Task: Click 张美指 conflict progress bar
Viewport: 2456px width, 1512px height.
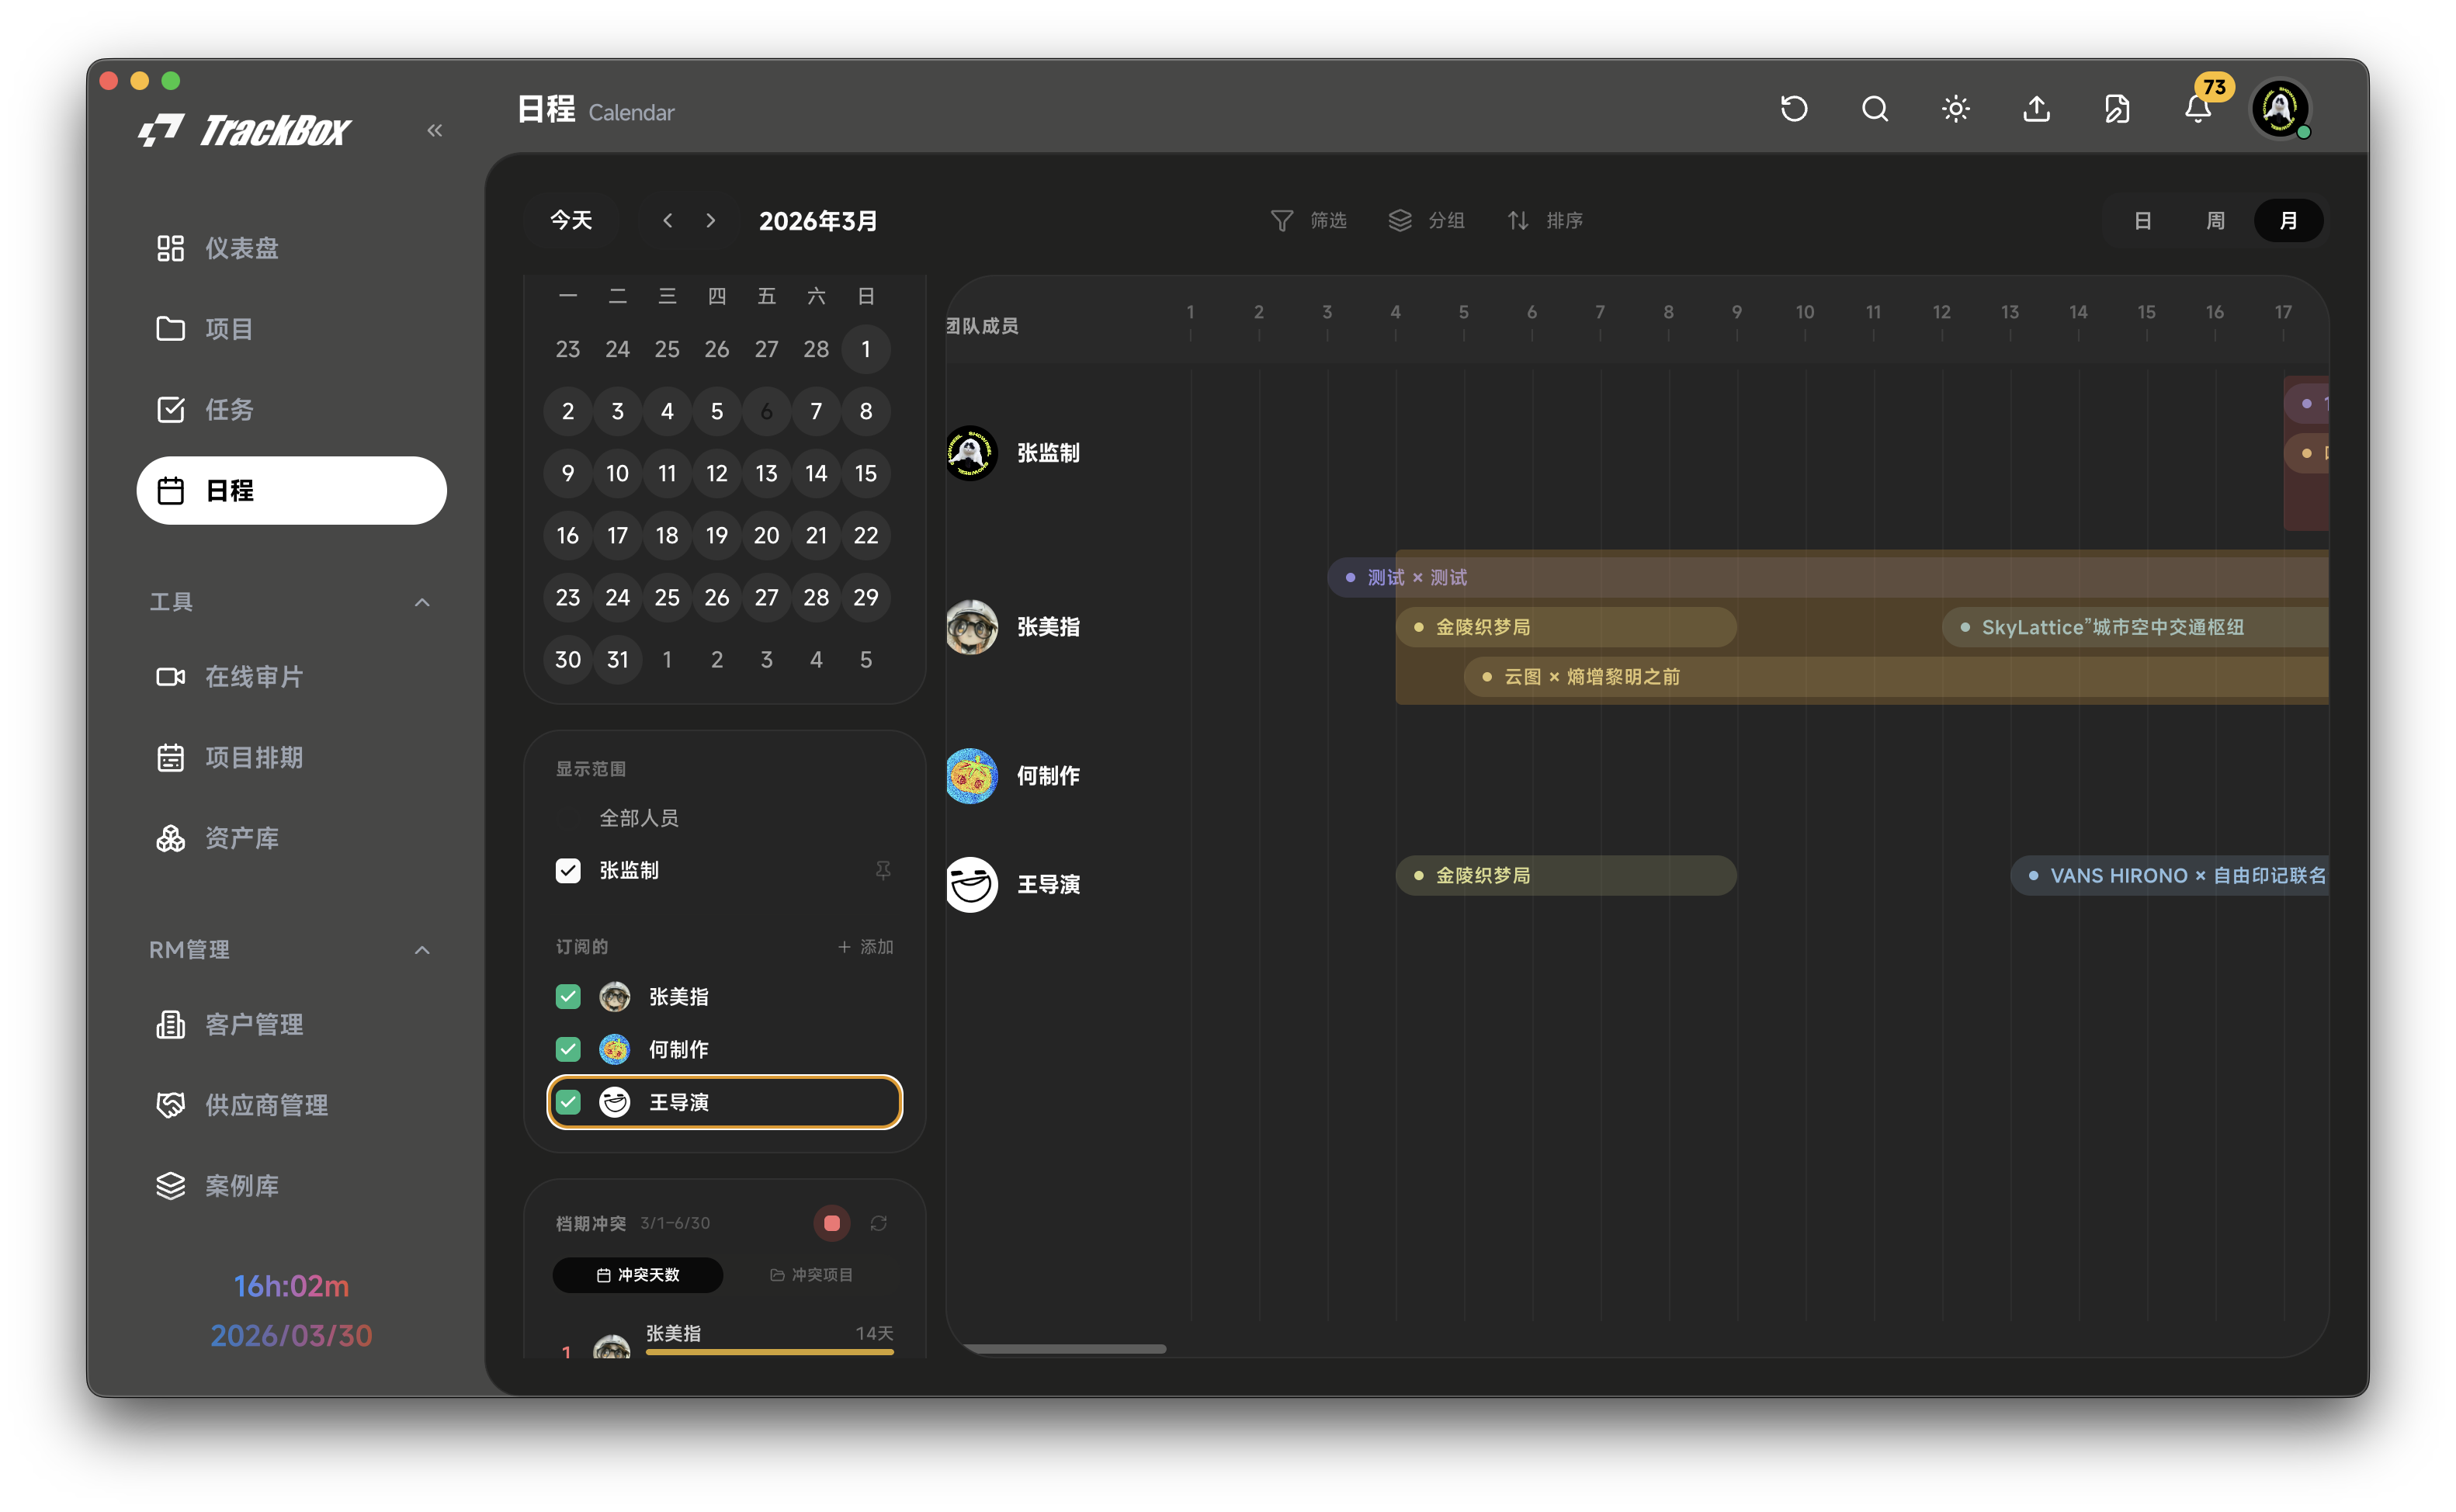Action: 769,1352
